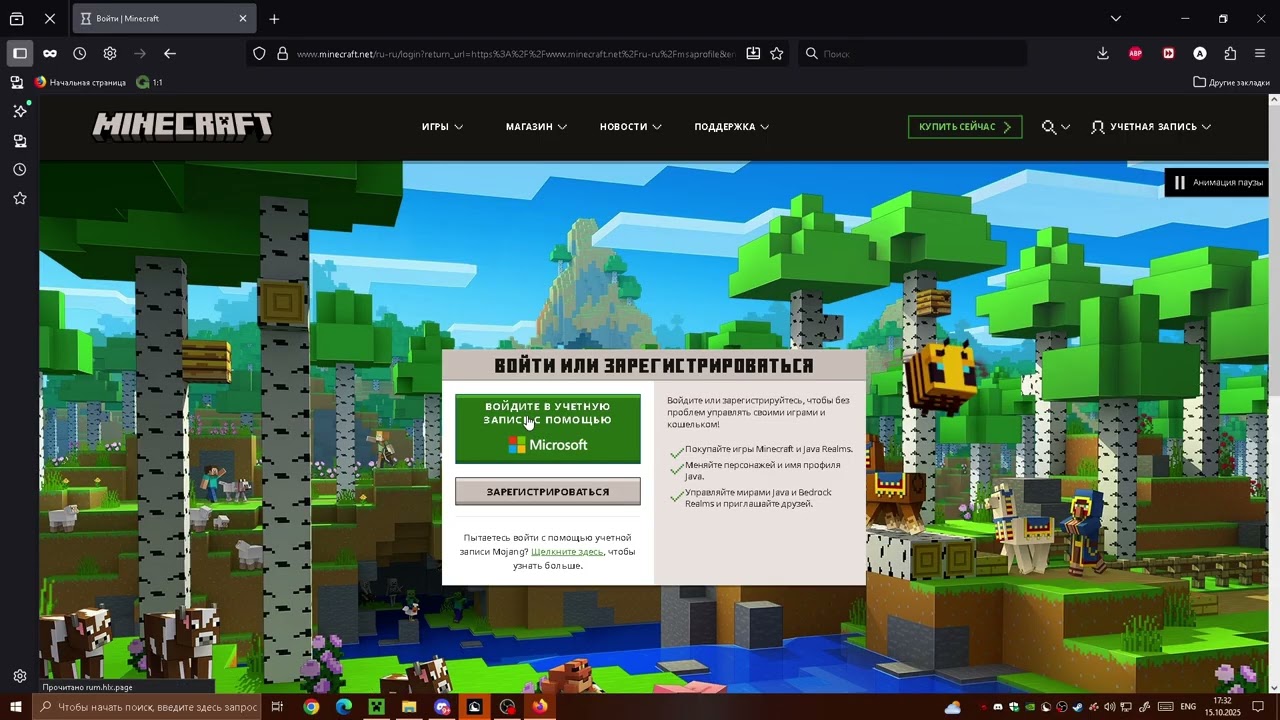Image resolution: width=1280 pixels, height=720 pixels.
Task: Expand the МАГАЗИН menu
Action: (536, 127)
